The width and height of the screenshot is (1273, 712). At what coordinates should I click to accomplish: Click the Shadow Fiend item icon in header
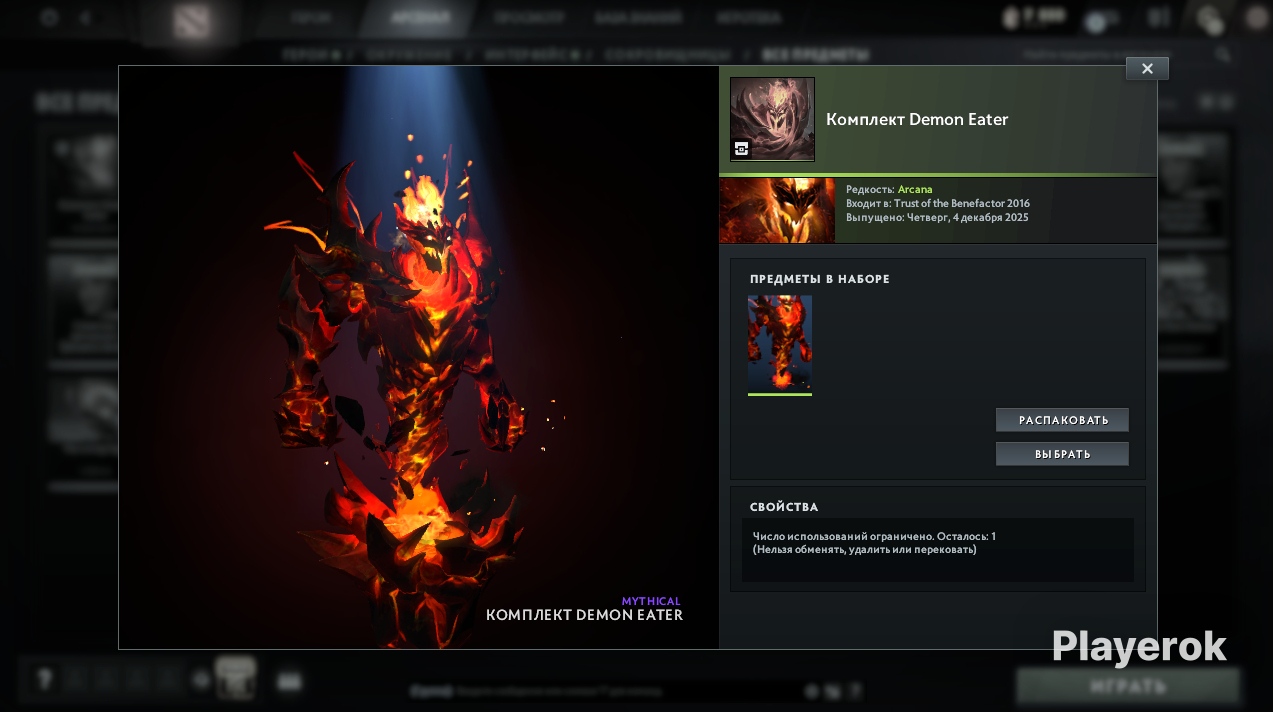coord(772,119)
